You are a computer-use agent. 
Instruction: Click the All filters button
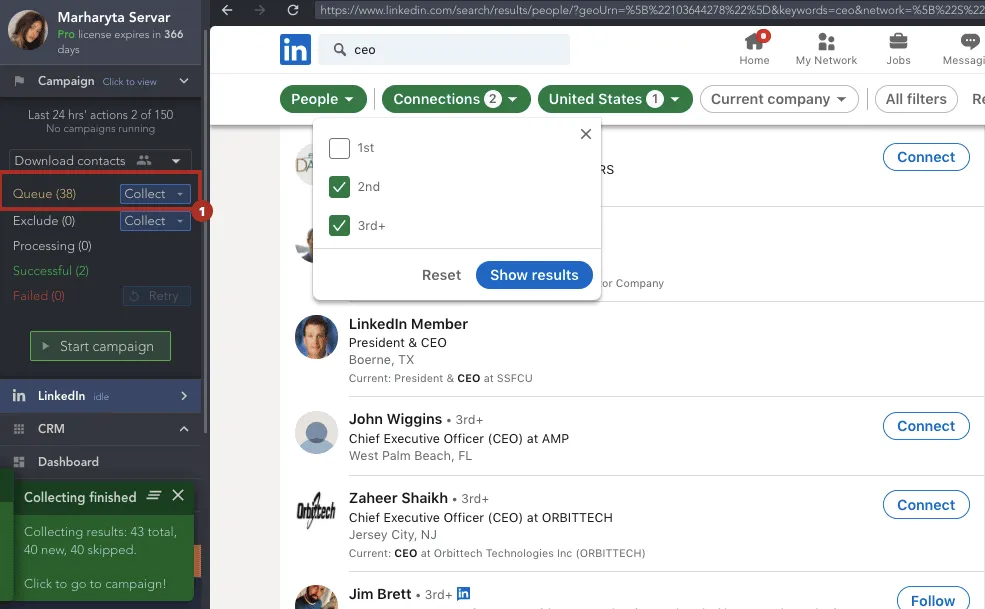(916, 99)
